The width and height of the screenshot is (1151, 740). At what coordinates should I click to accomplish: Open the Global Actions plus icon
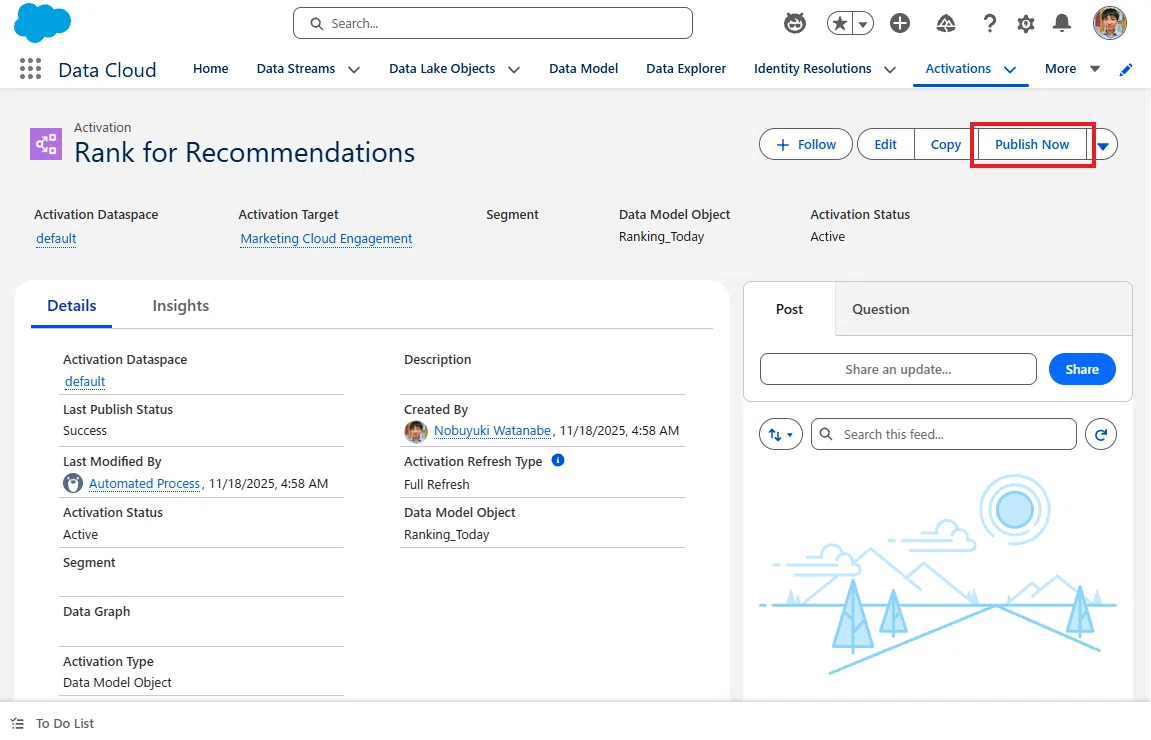[900, 23]
